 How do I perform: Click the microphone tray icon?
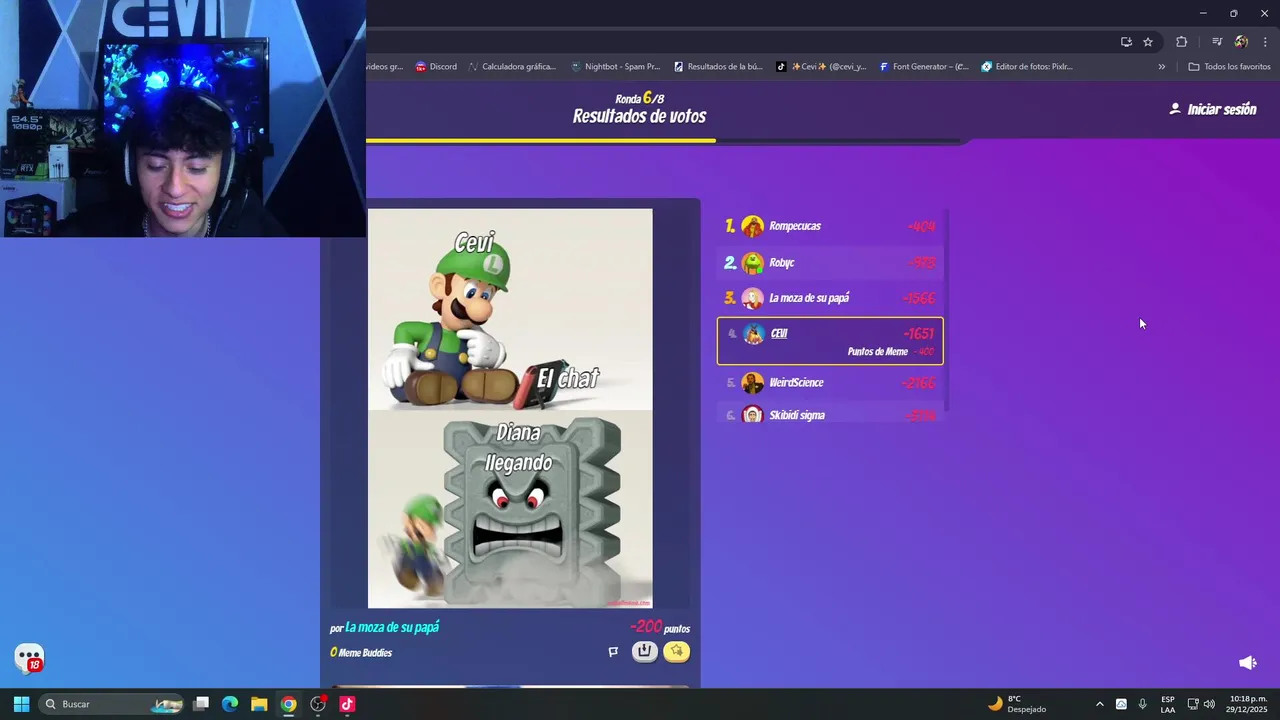(x=1142, y=704)
